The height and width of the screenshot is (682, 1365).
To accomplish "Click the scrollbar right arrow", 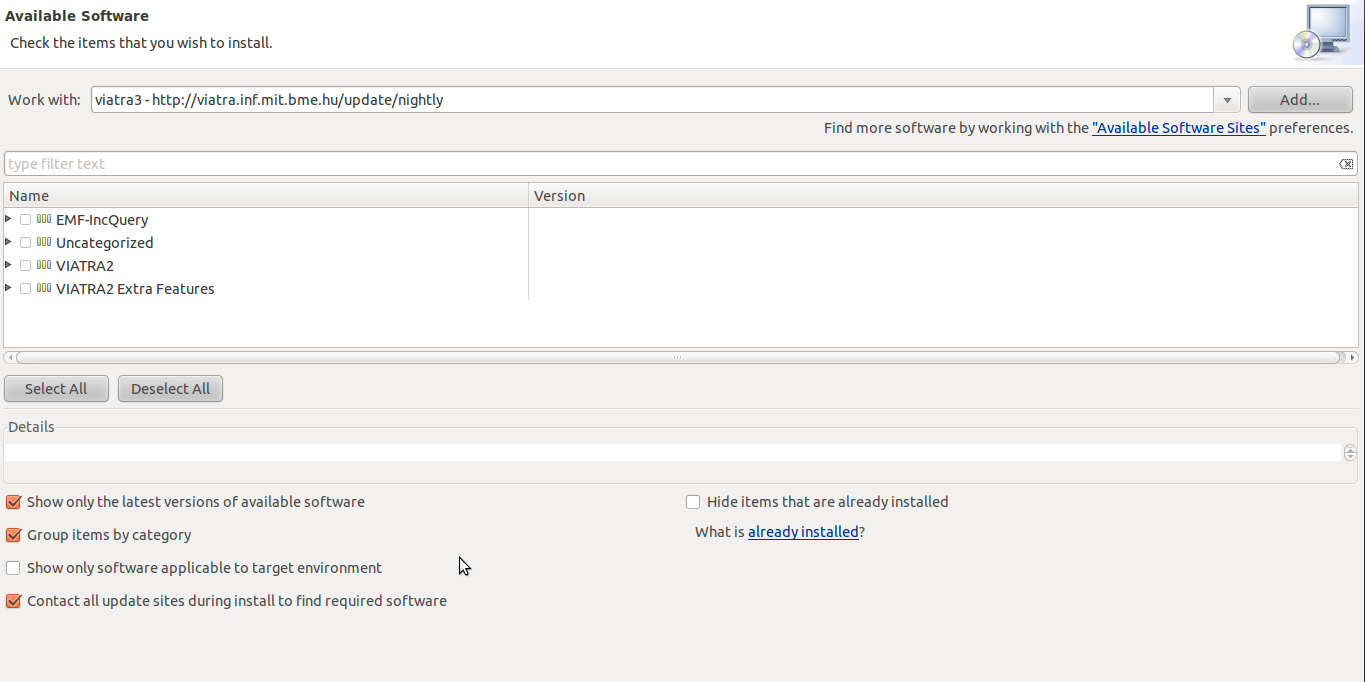I will point(1352,357).
